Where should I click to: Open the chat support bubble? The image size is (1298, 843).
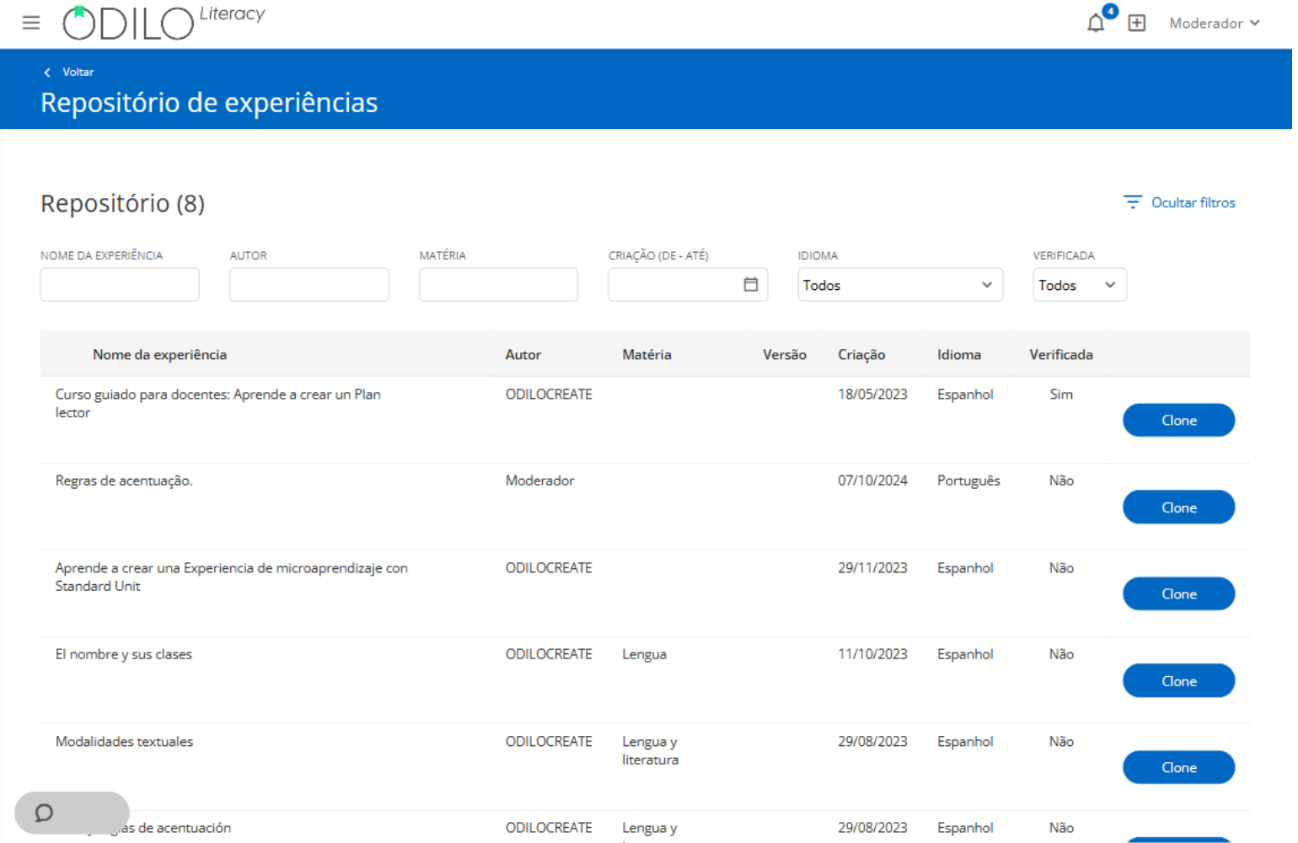point(72,813)
